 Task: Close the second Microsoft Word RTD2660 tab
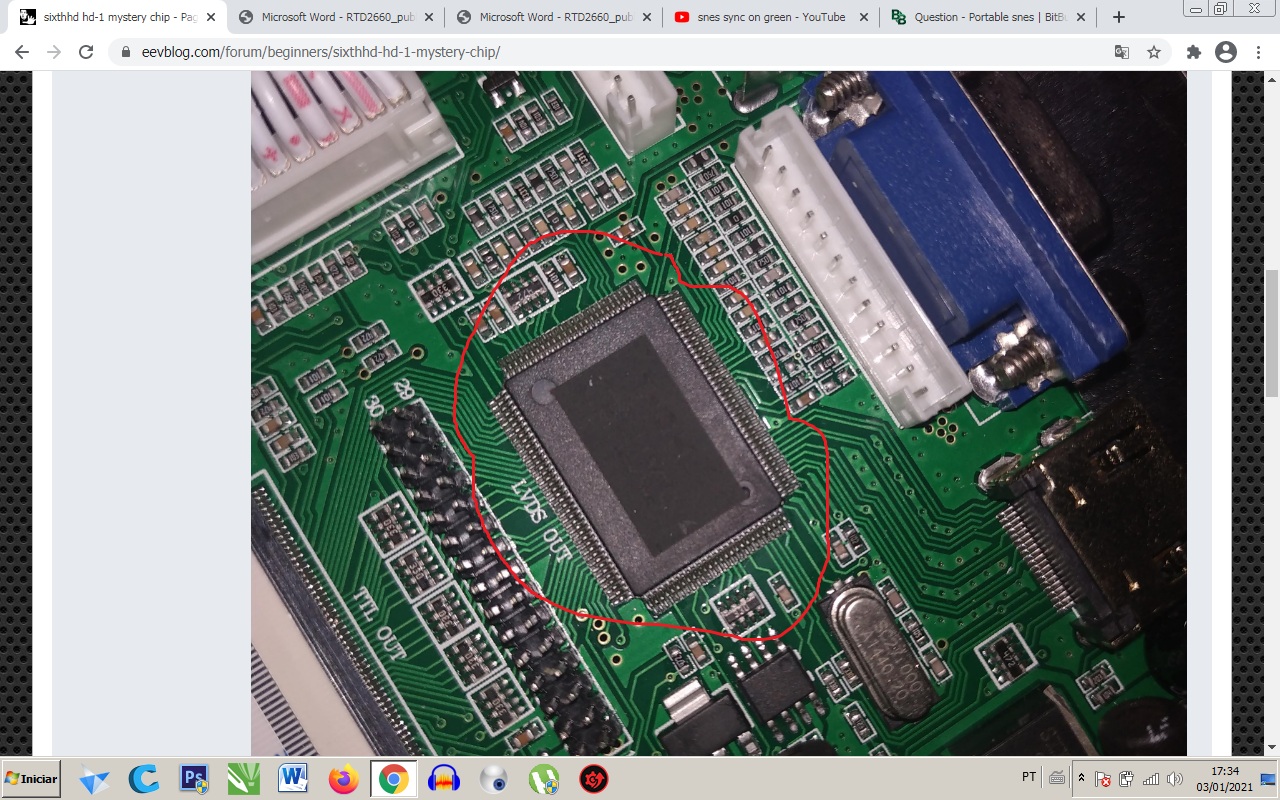point(645,17)
